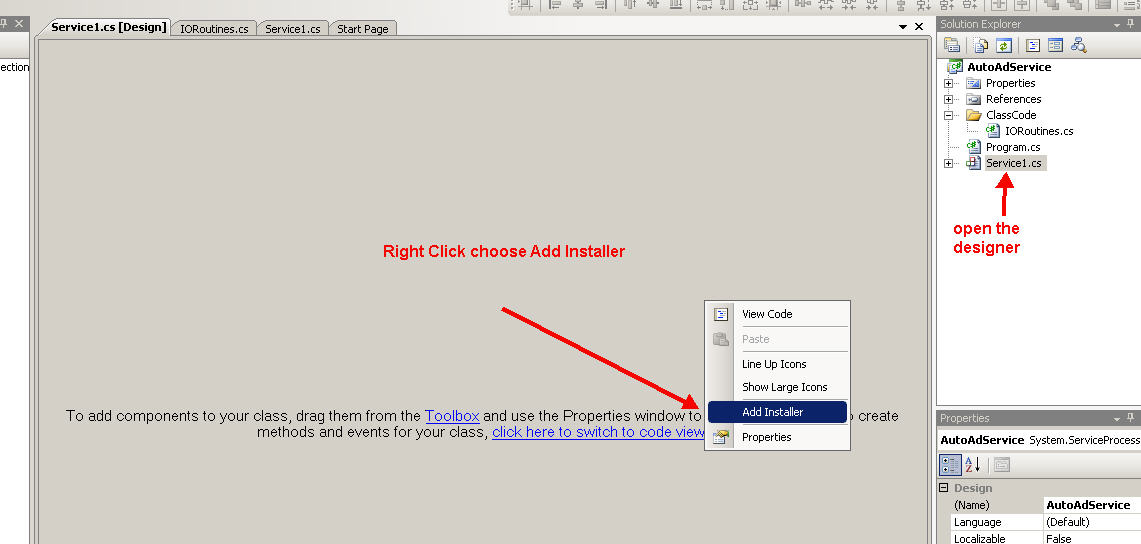
Task: Collapse the Design category in Properties grid
Action: pos(944,488)
